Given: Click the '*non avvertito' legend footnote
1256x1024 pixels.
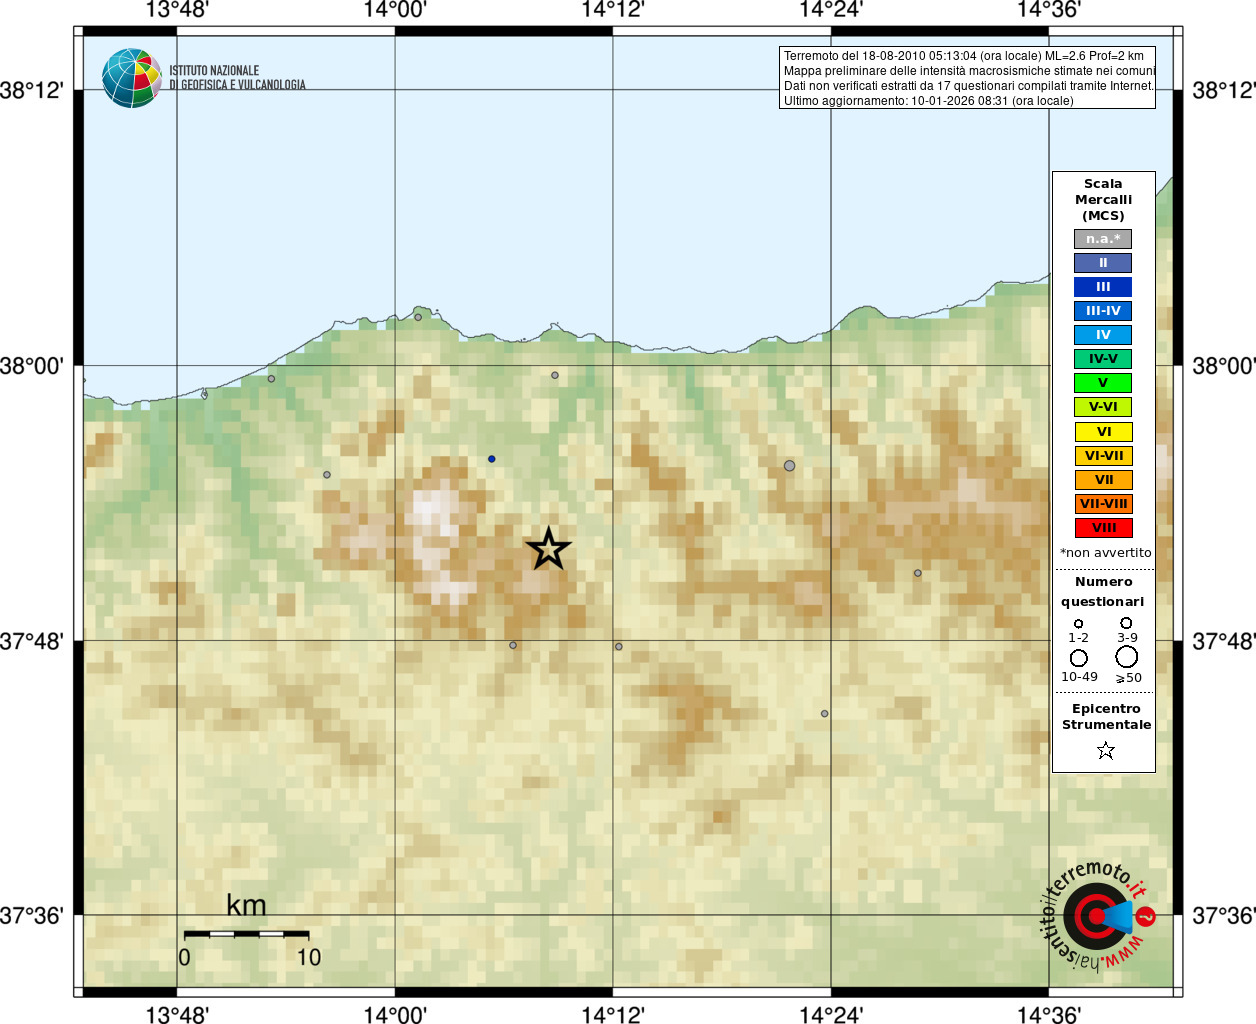Looking at the screenshot, I should click(1105, 553).
